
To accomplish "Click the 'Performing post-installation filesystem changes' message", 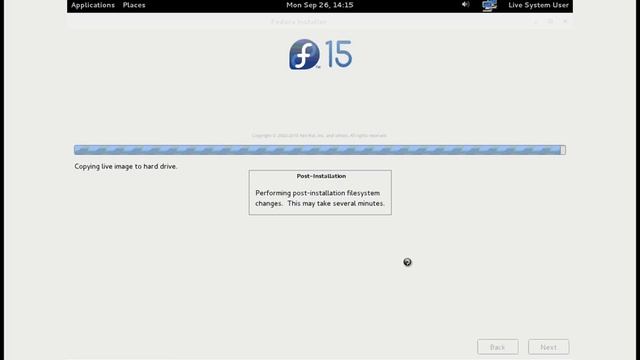I will (x=320, y=198).
